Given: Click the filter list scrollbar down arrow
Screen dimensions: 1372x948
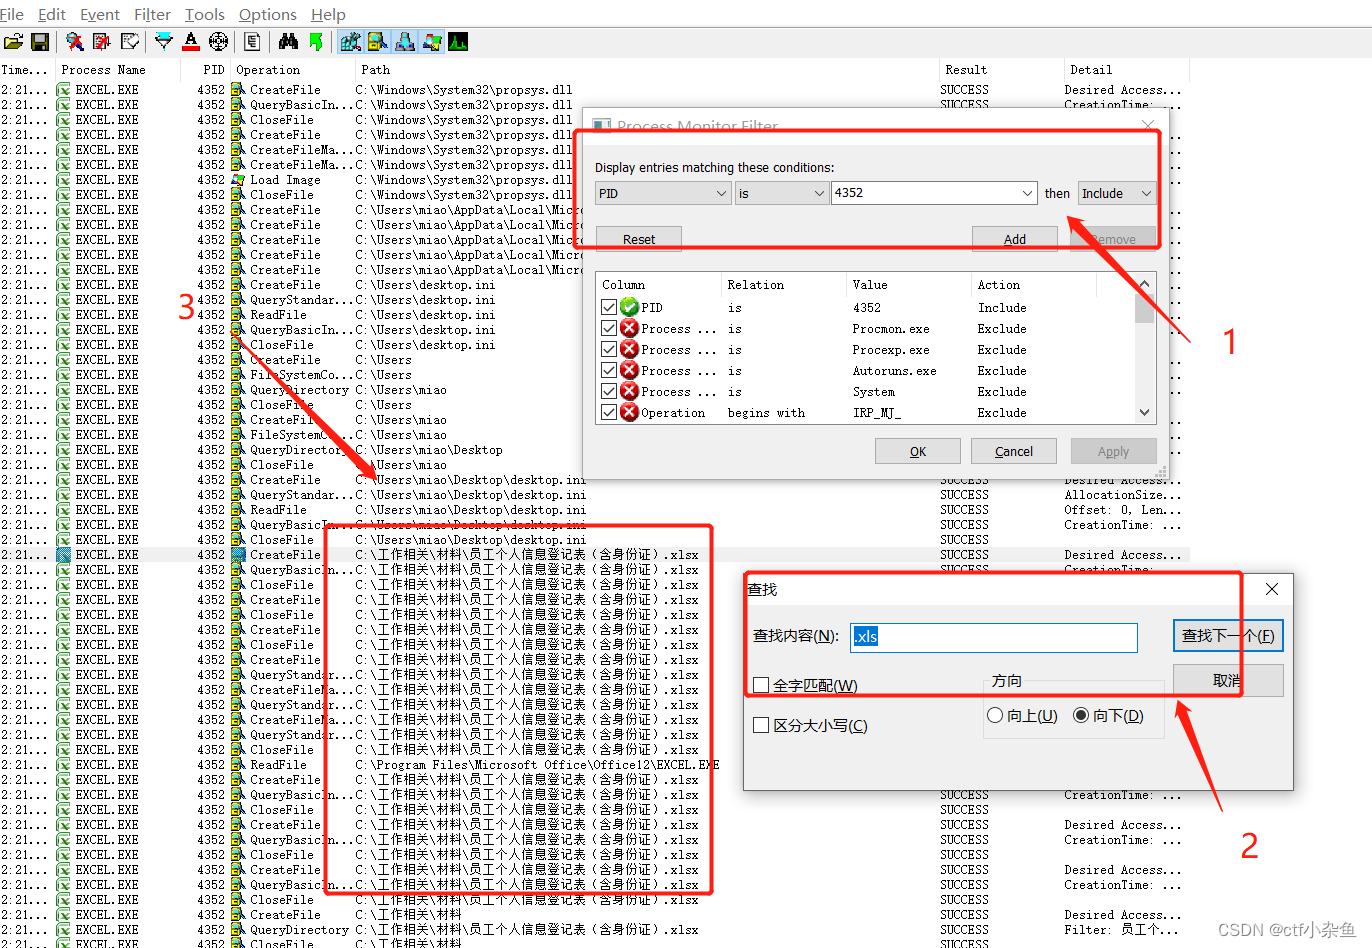Looking at the screenshot, I should tap(1145, 412).
